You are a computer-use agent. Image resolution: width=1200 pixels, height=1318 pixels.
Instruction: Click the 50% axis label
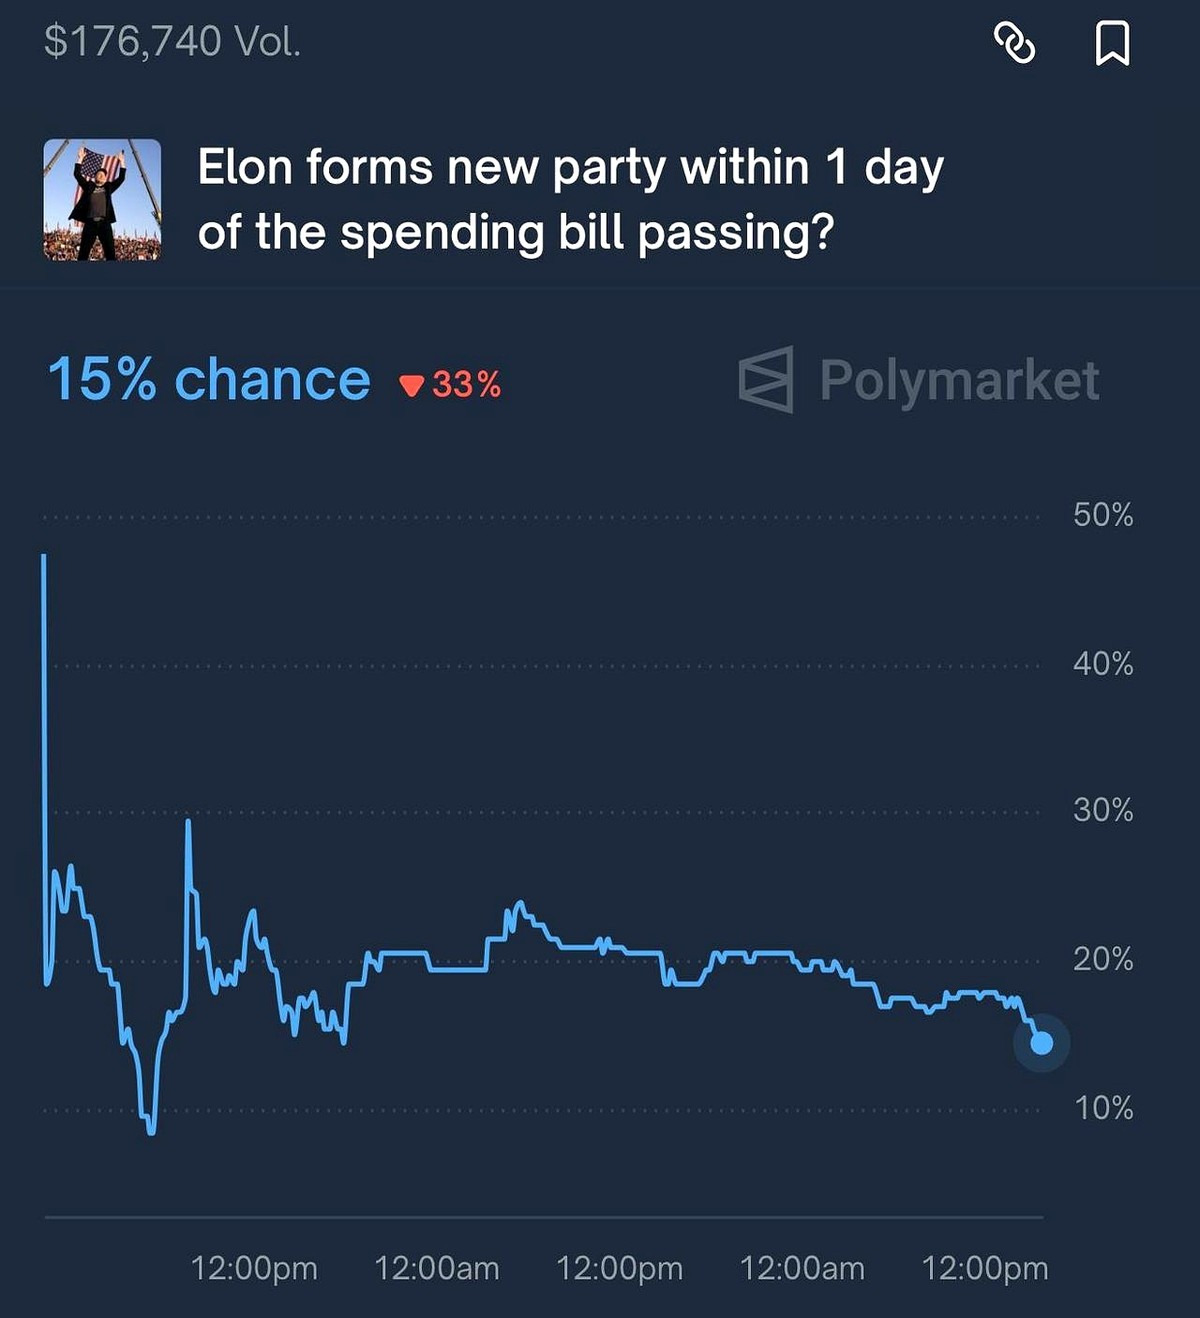pos(1103,515)
